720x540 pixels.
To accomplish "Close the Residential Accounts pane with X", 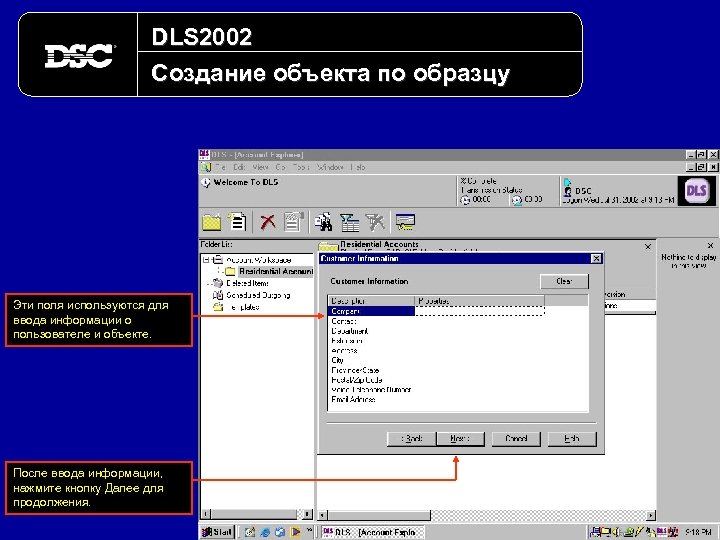I will [647, 247].
